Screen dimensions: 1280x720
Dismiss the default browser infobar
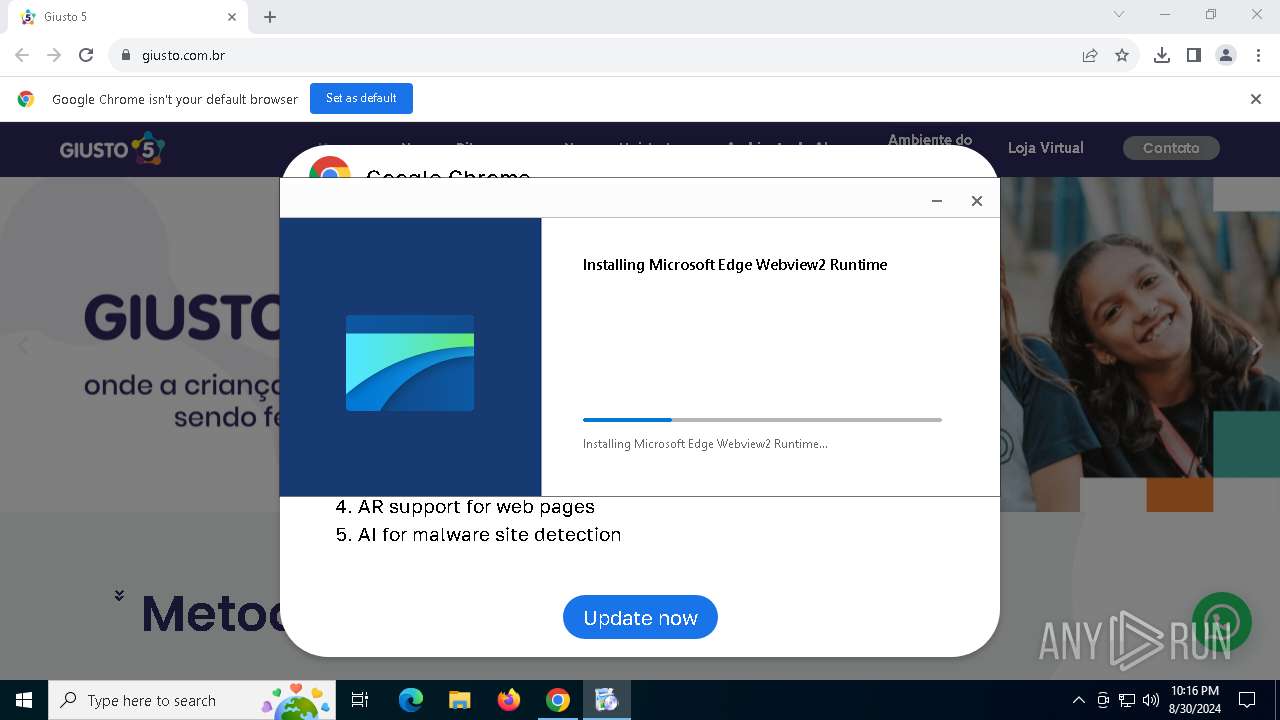click(x=1256, y=99)
